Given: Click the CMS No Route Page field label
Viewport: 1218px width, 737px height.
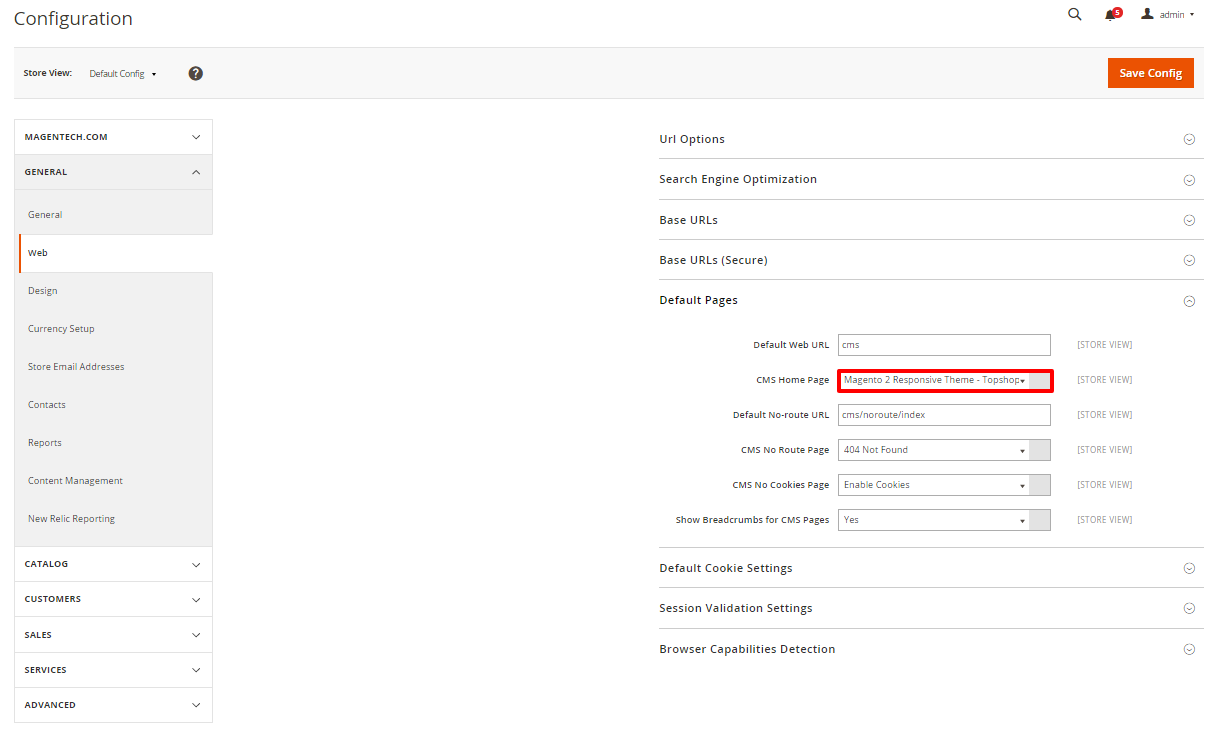Looking at the screenshot, I should (785, 450).
